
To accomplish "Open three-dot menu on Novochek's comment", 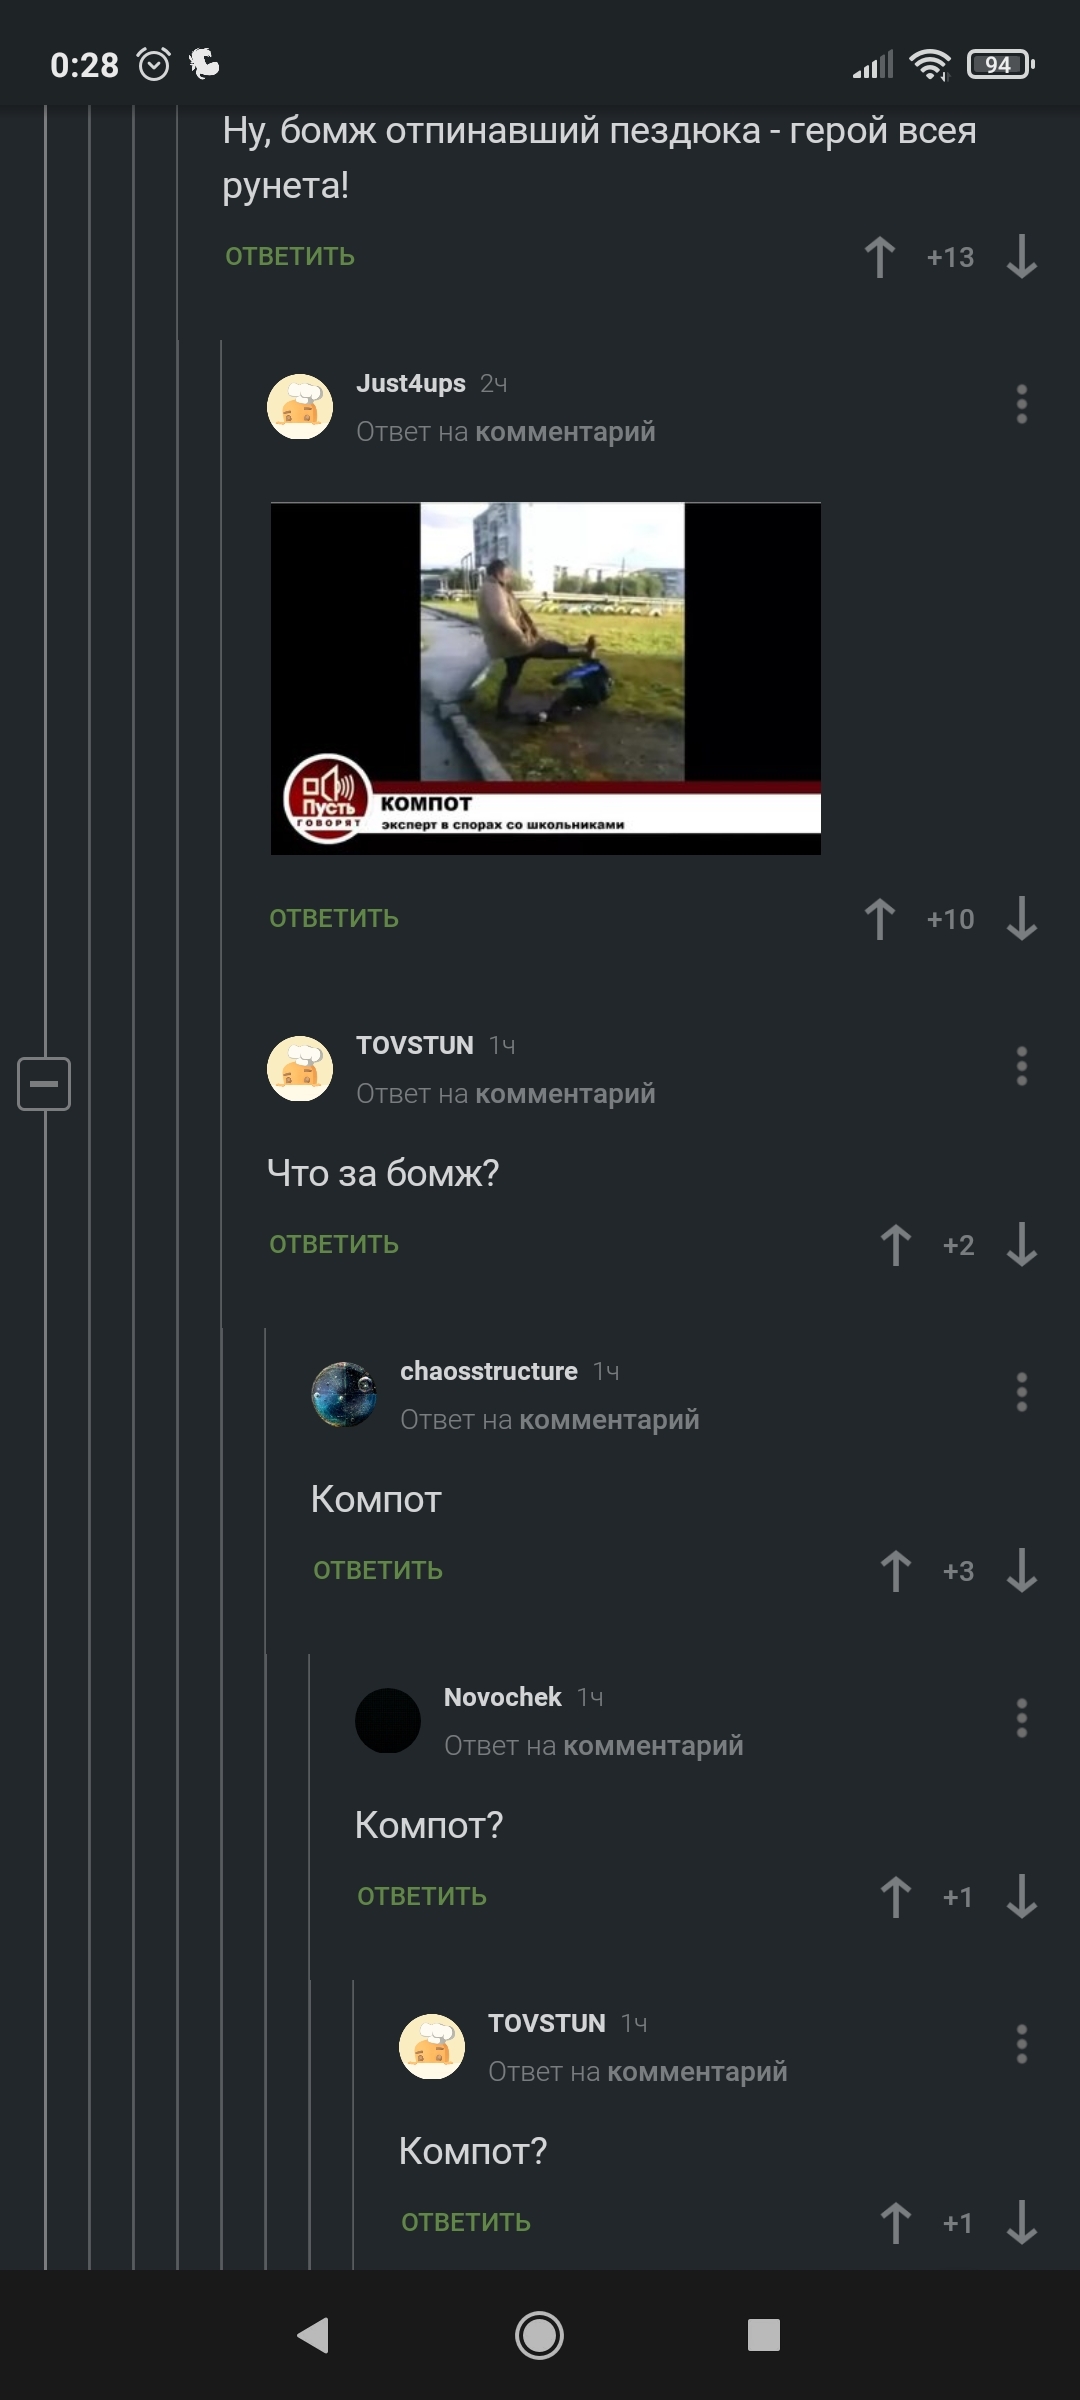I will click(x=1022, y=1718).
